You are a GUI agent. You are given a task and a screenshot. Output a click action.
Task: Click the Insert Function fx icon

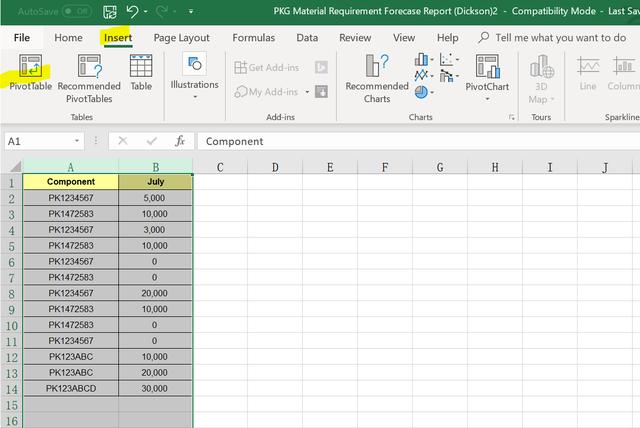(x=180, y=141)
